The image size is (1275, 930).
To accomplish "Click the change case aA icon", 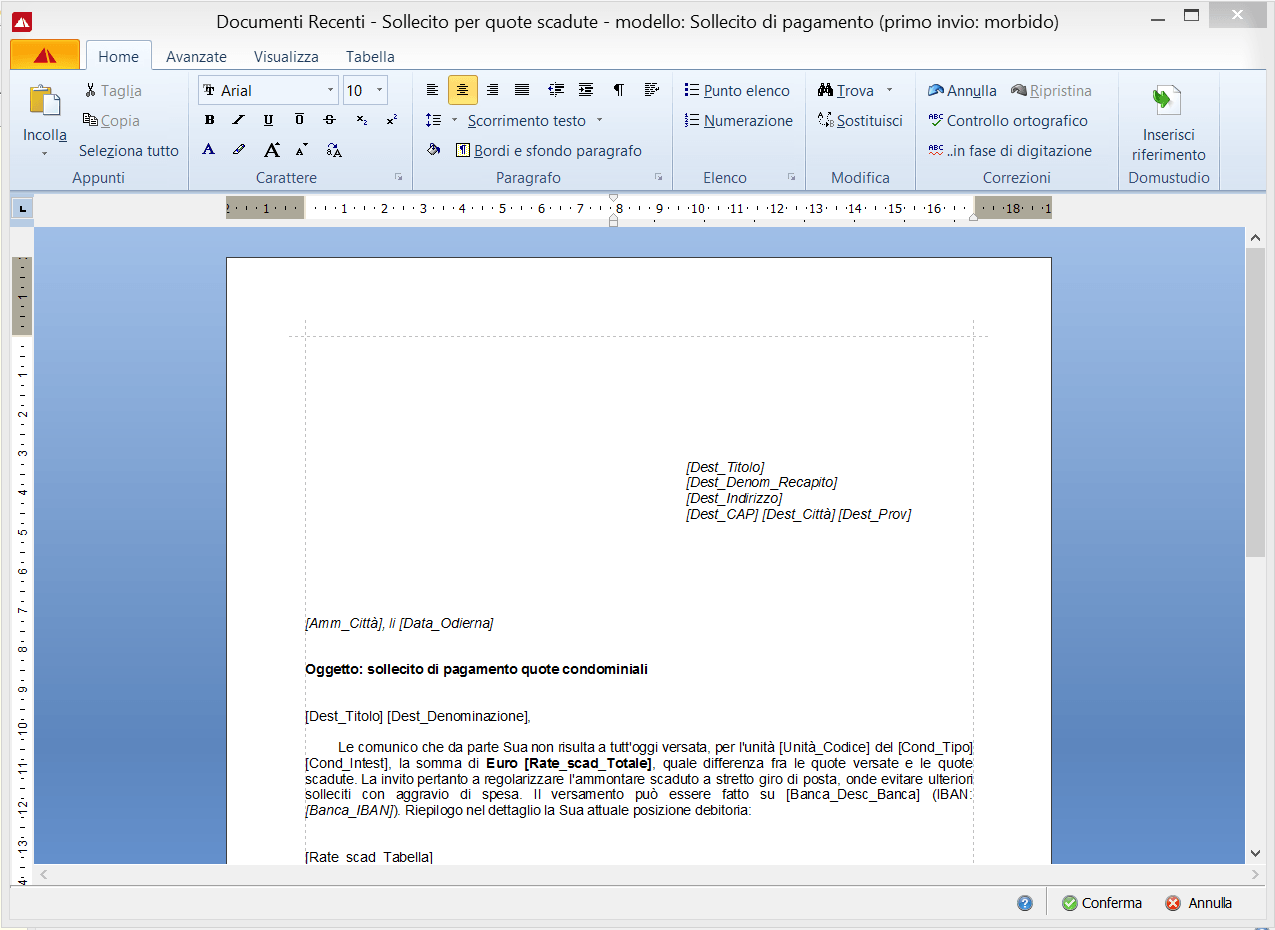I will [334, 150].
